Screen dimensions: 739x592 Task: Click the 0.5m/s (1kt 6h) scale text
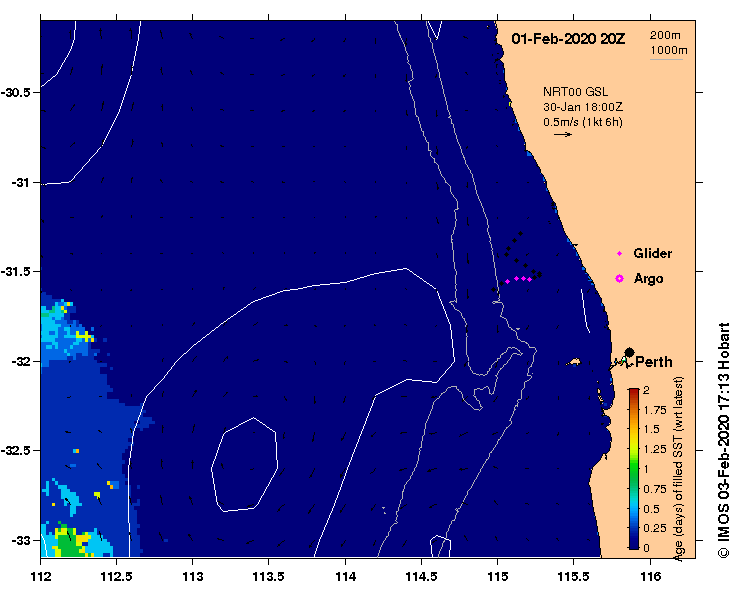coord(583,122)
